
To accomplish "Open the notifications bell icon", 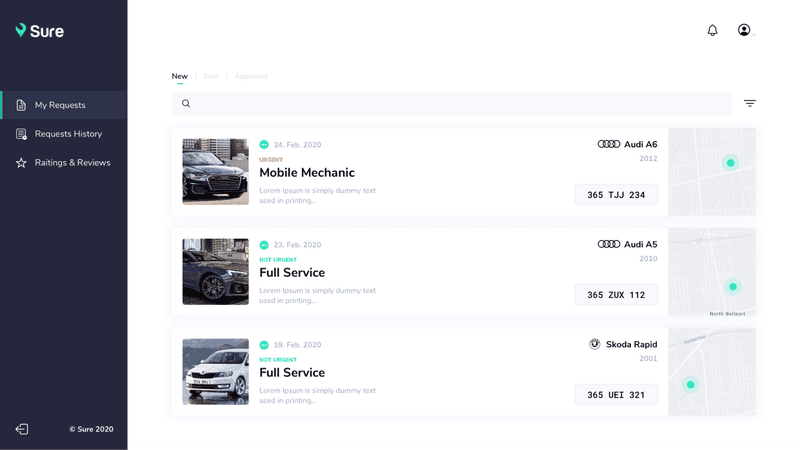I will pos(712,30).
